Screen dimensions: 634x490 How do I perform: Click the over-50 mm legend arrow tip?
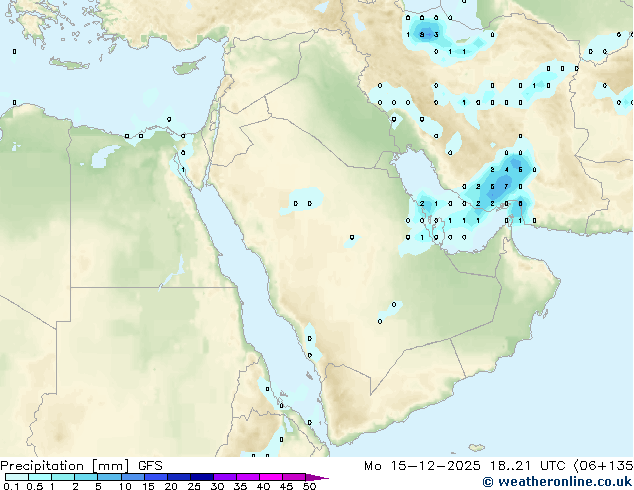tap(317, 477)
